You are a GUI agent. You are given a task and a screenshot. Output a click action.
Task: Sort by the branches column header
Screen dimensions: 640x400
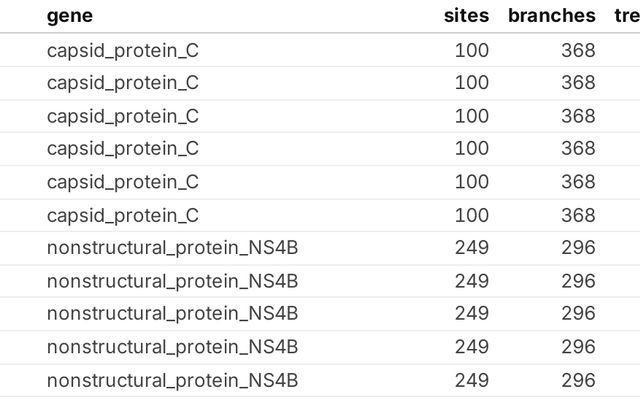(x=551, y=15)
